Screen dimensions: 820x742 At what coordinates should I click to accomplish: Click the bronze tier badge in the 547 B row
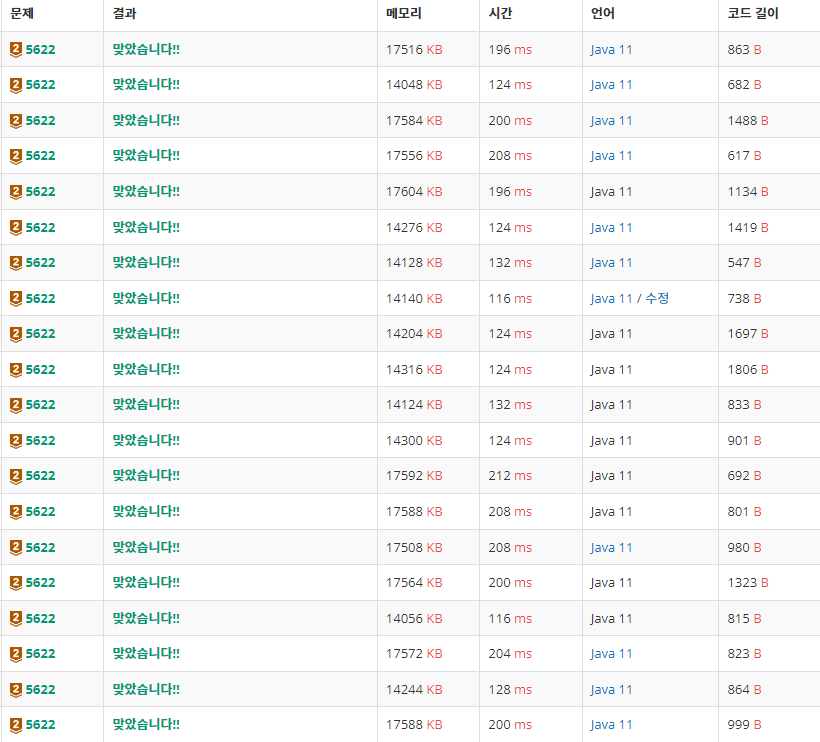coord(16,263)
